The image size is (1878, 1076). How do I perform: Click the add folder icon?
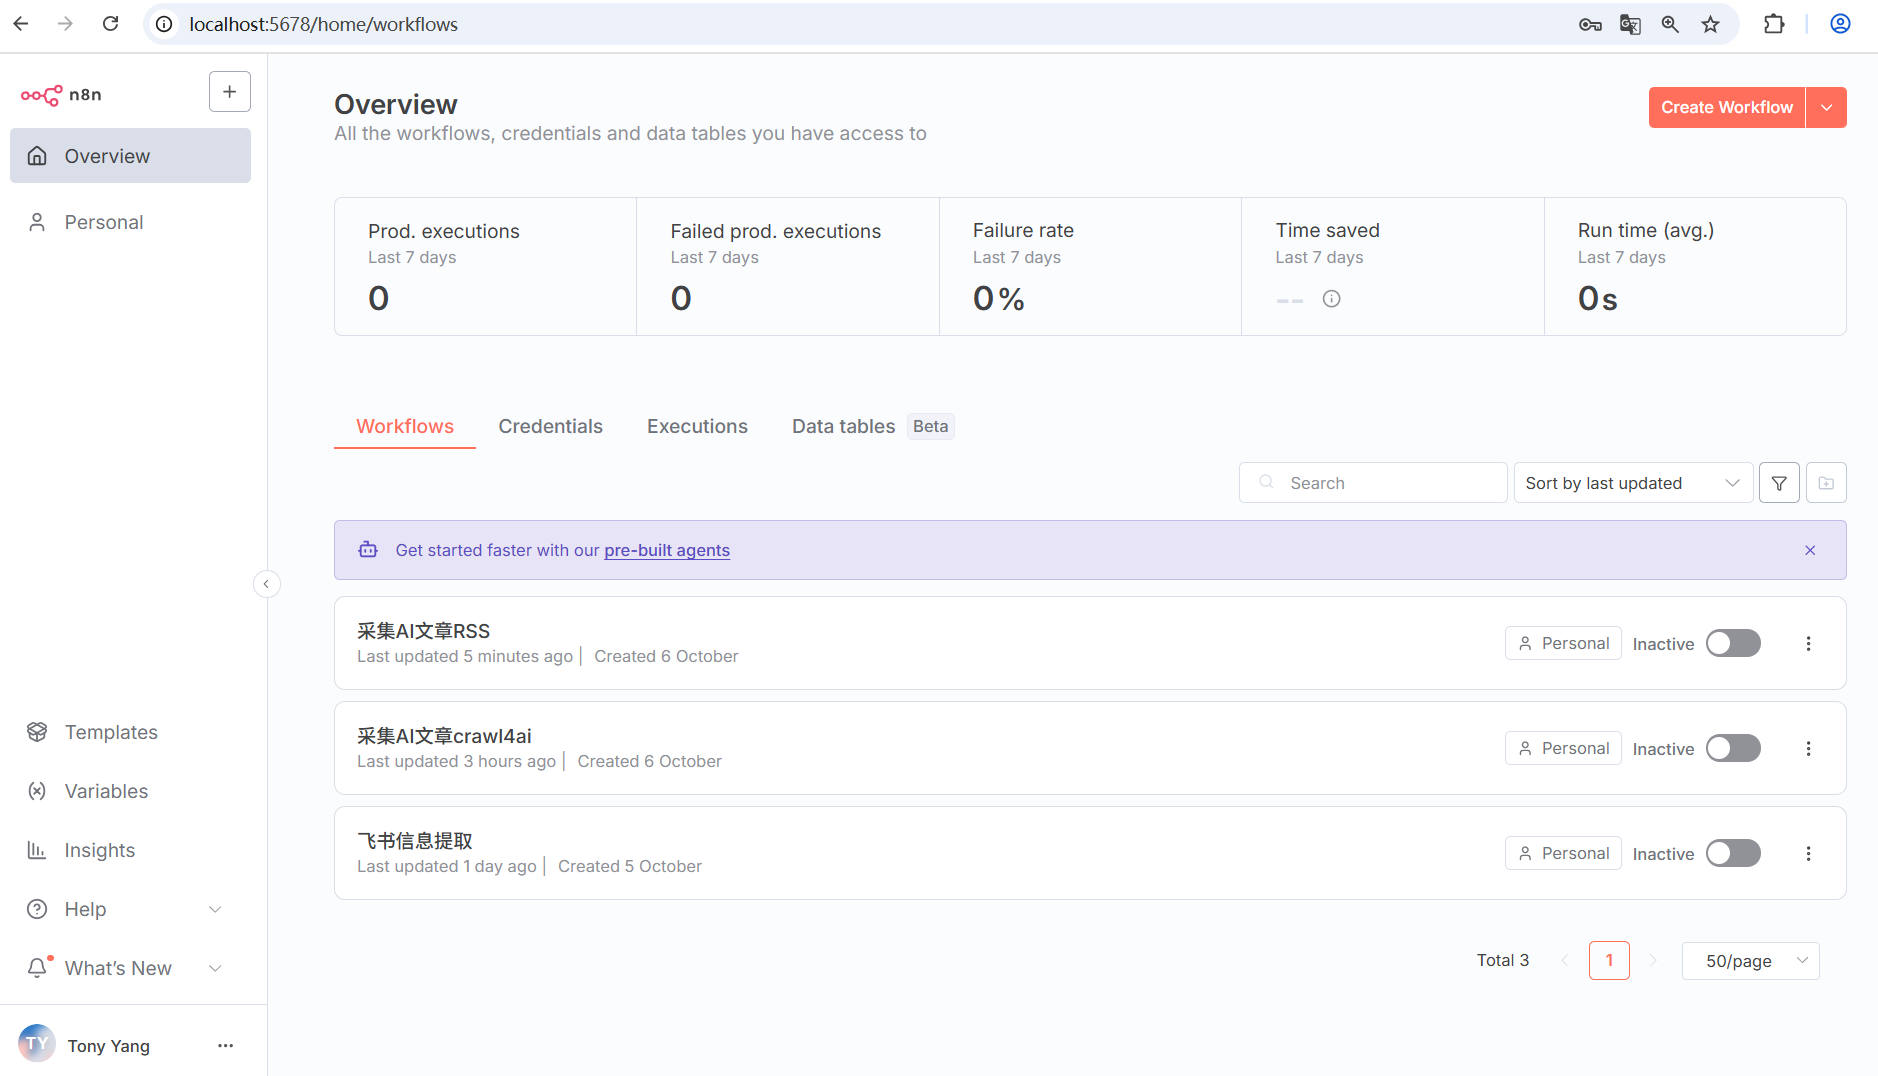(x=1826, y=483)
